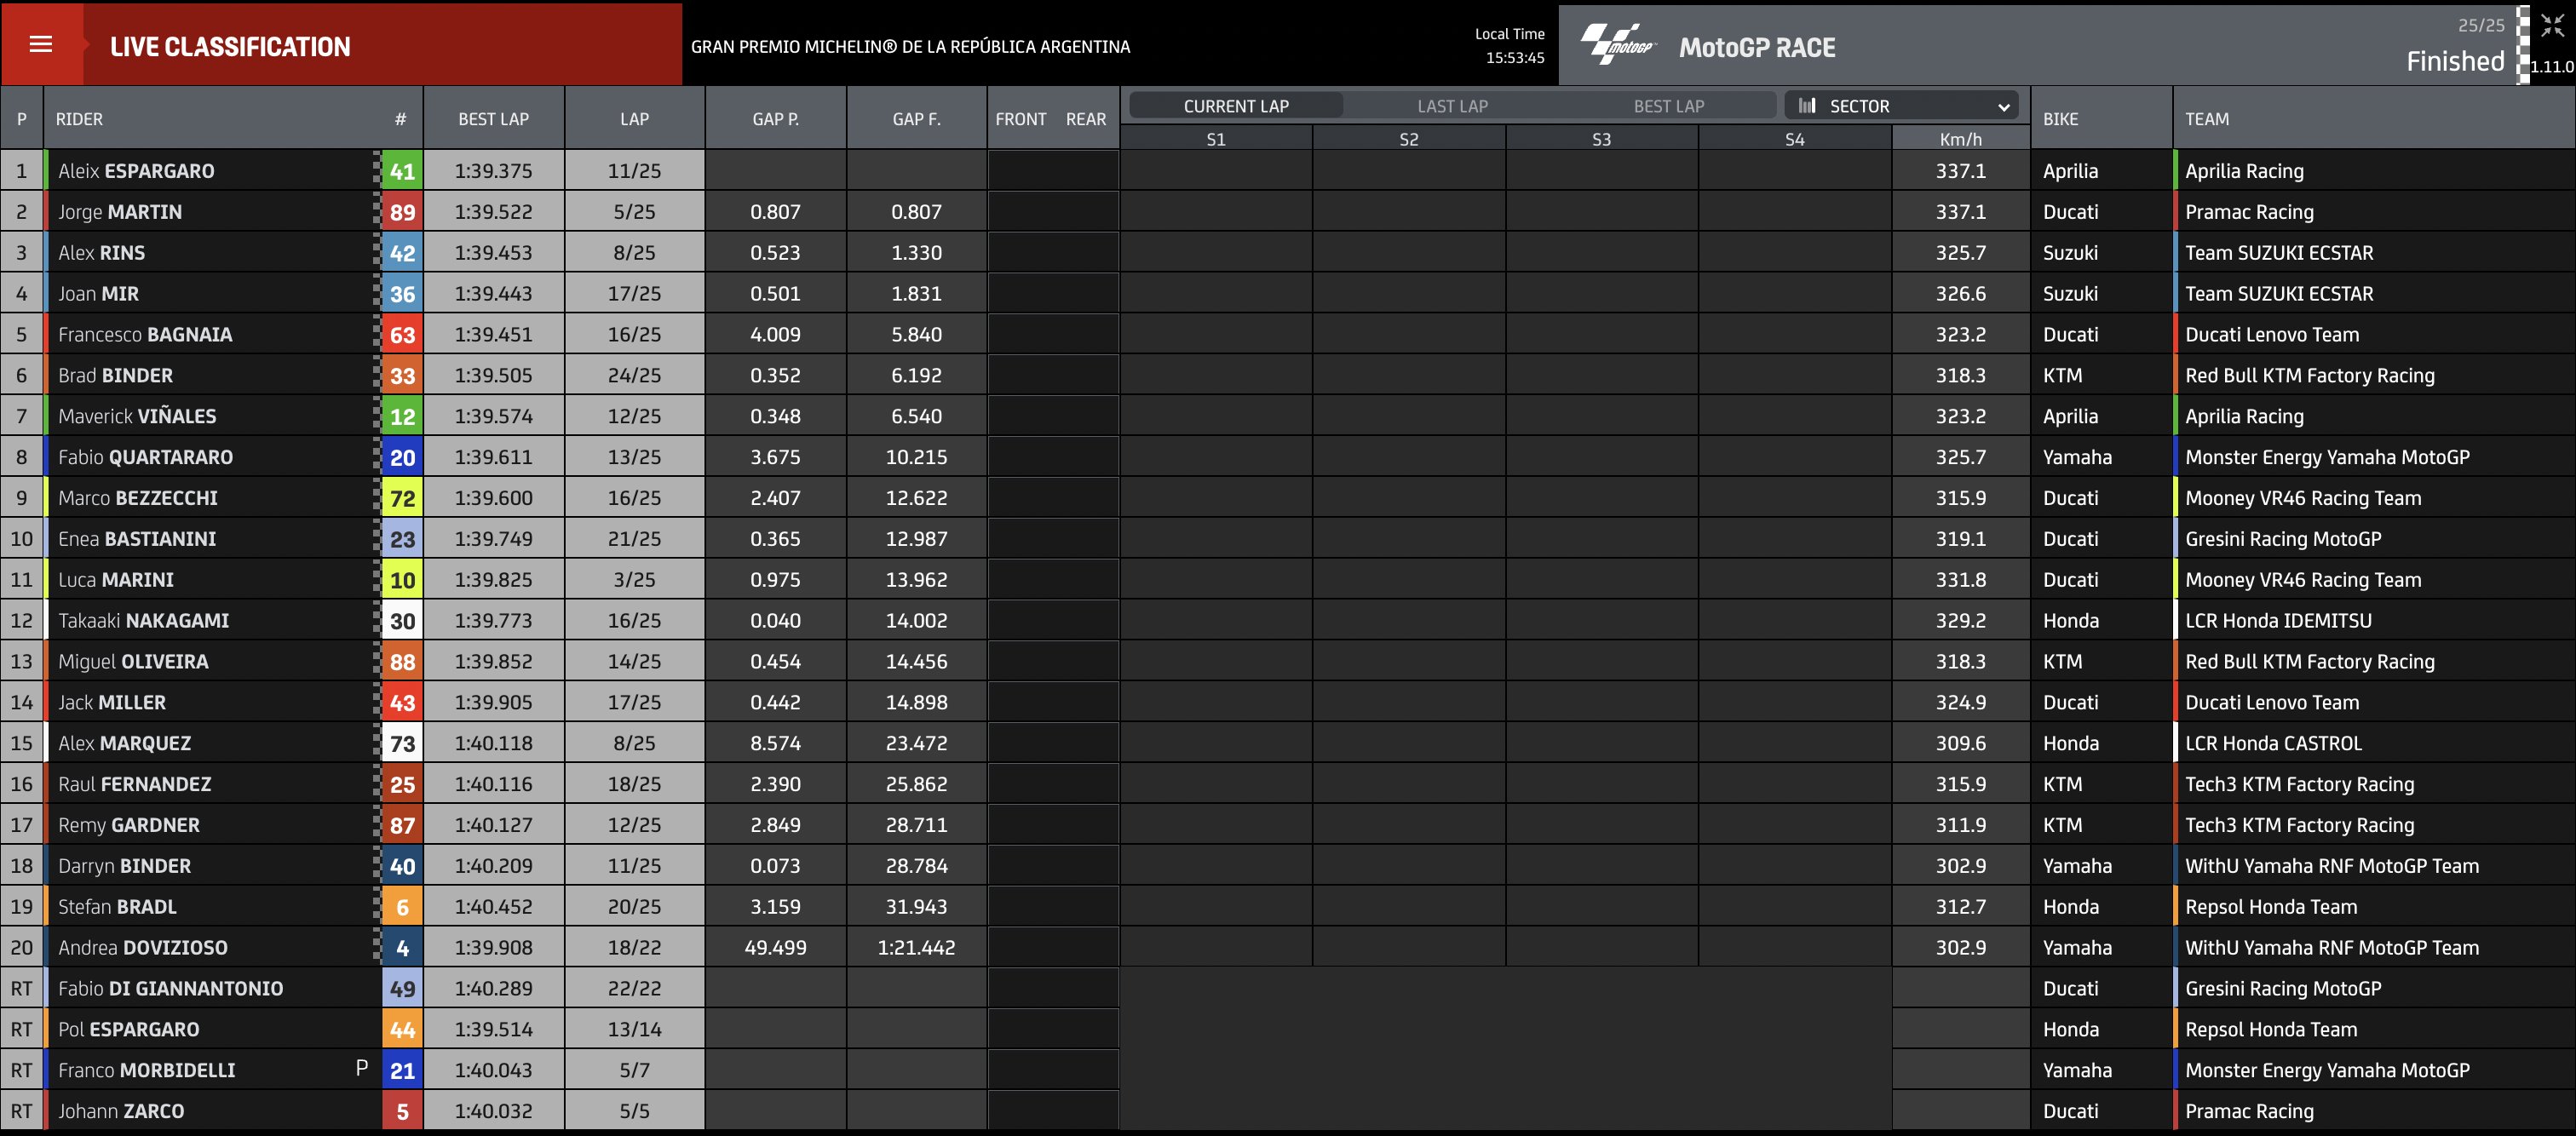
Task: Click number badge 21 of Morbidelli
Action: 402,1070
